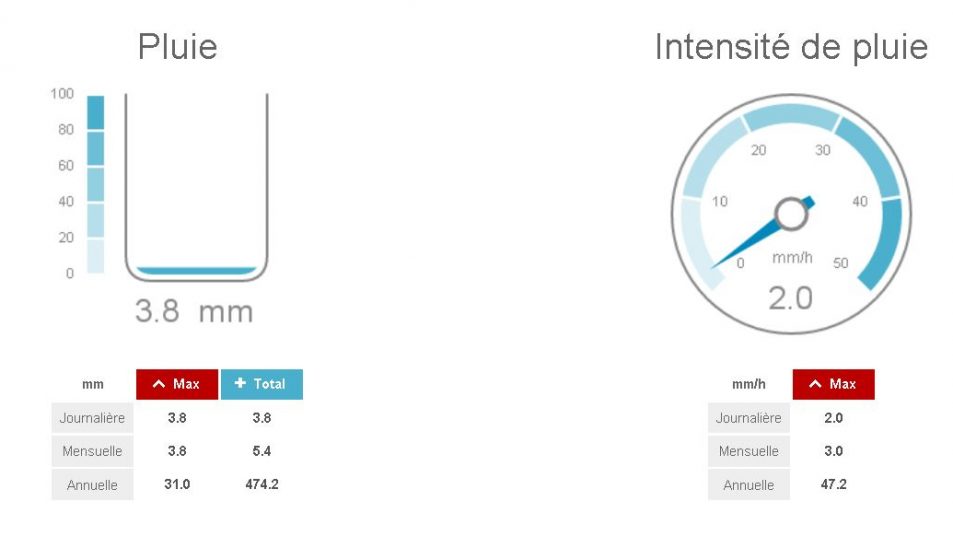
Task: Select Journalière in the rain intensity table
Action: tap(748, 418)
